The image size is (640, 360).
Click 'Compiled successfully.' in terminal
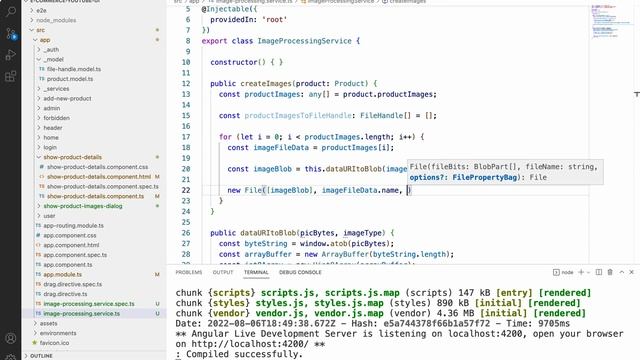tap(244, 354)
